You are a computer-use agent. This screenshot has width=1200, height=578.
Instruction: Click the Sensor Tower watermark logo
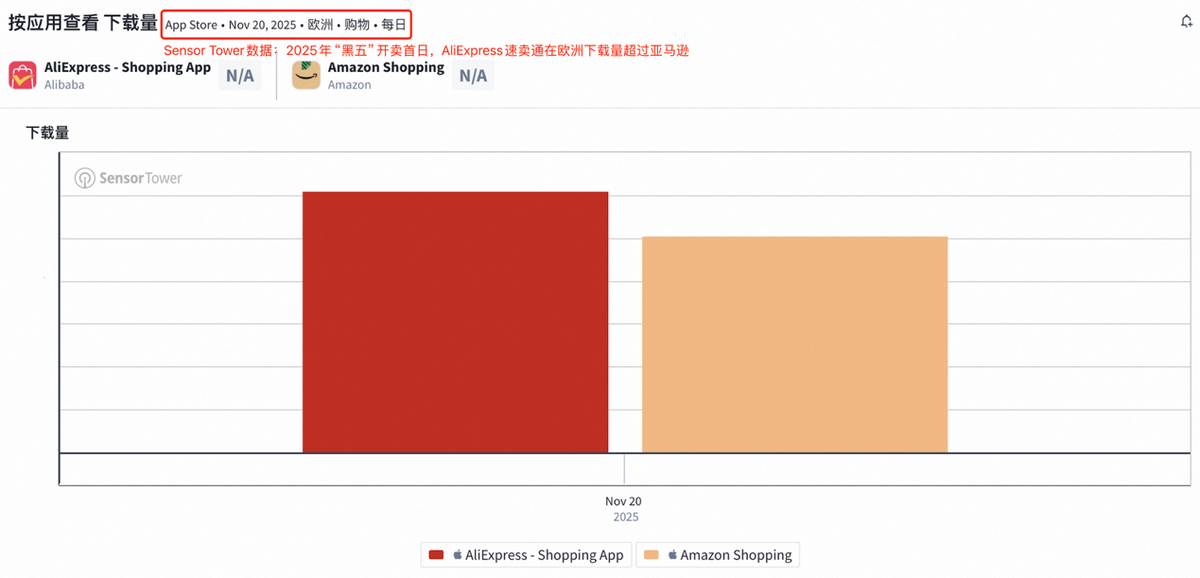pos(128,178)
